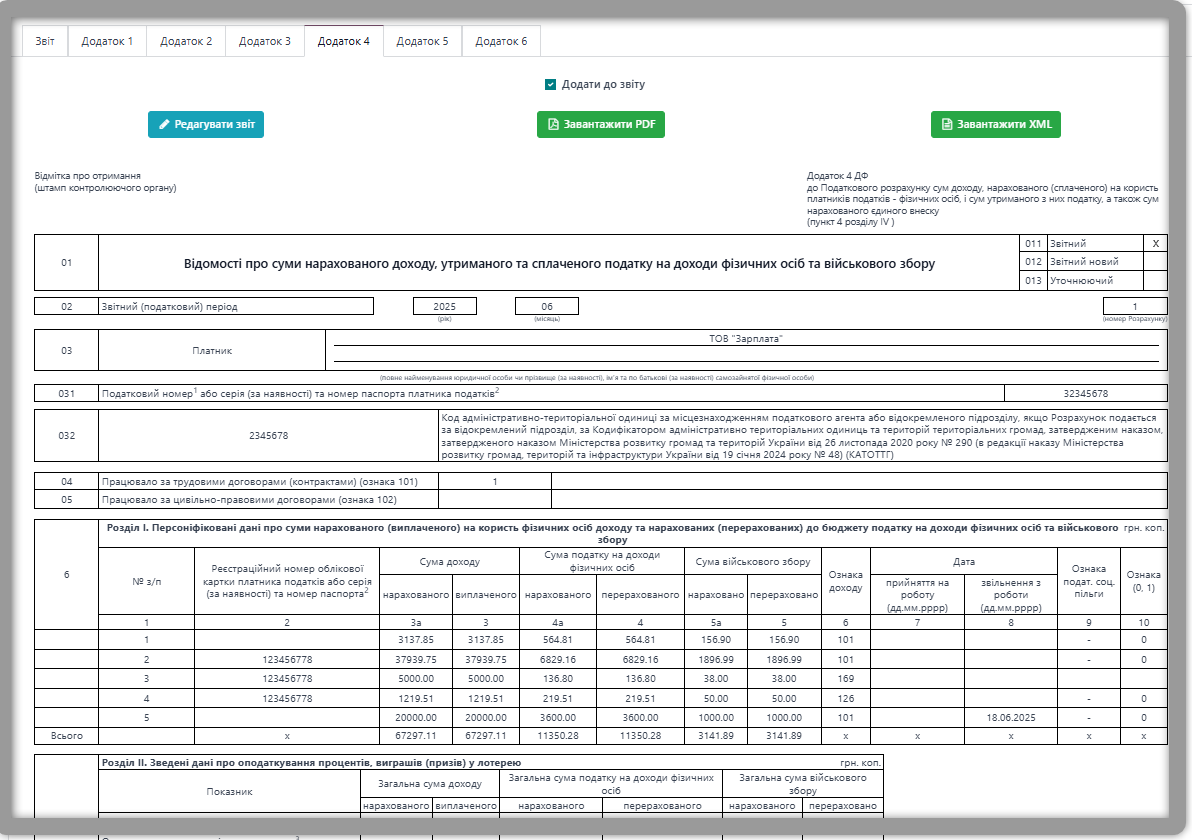Viewport: 1192px width, 840px height.
Task: Click the Редагувати звіт button
Action: 206,125
